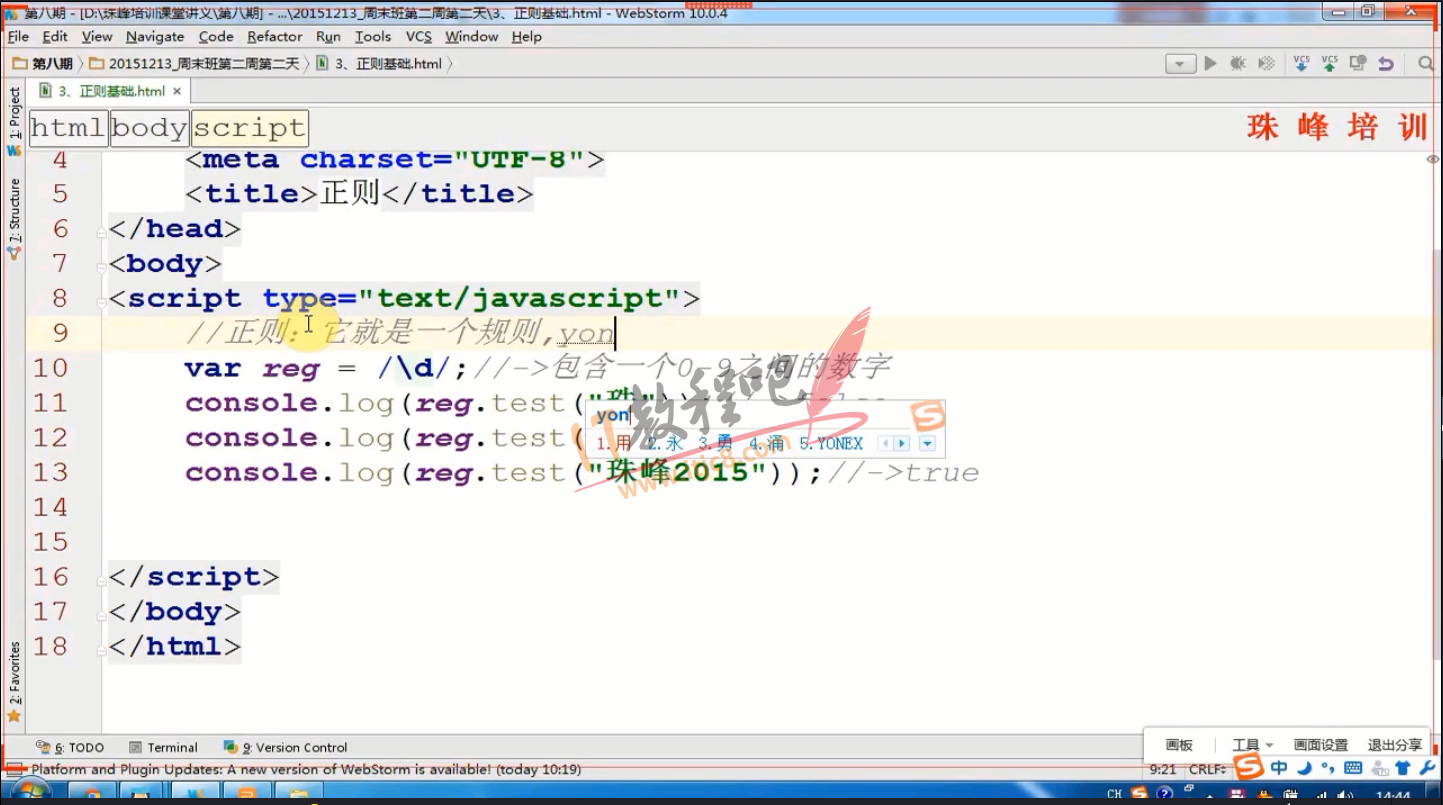
Task: Collapse the head fold marker on line 6
Action: (102, 233)
